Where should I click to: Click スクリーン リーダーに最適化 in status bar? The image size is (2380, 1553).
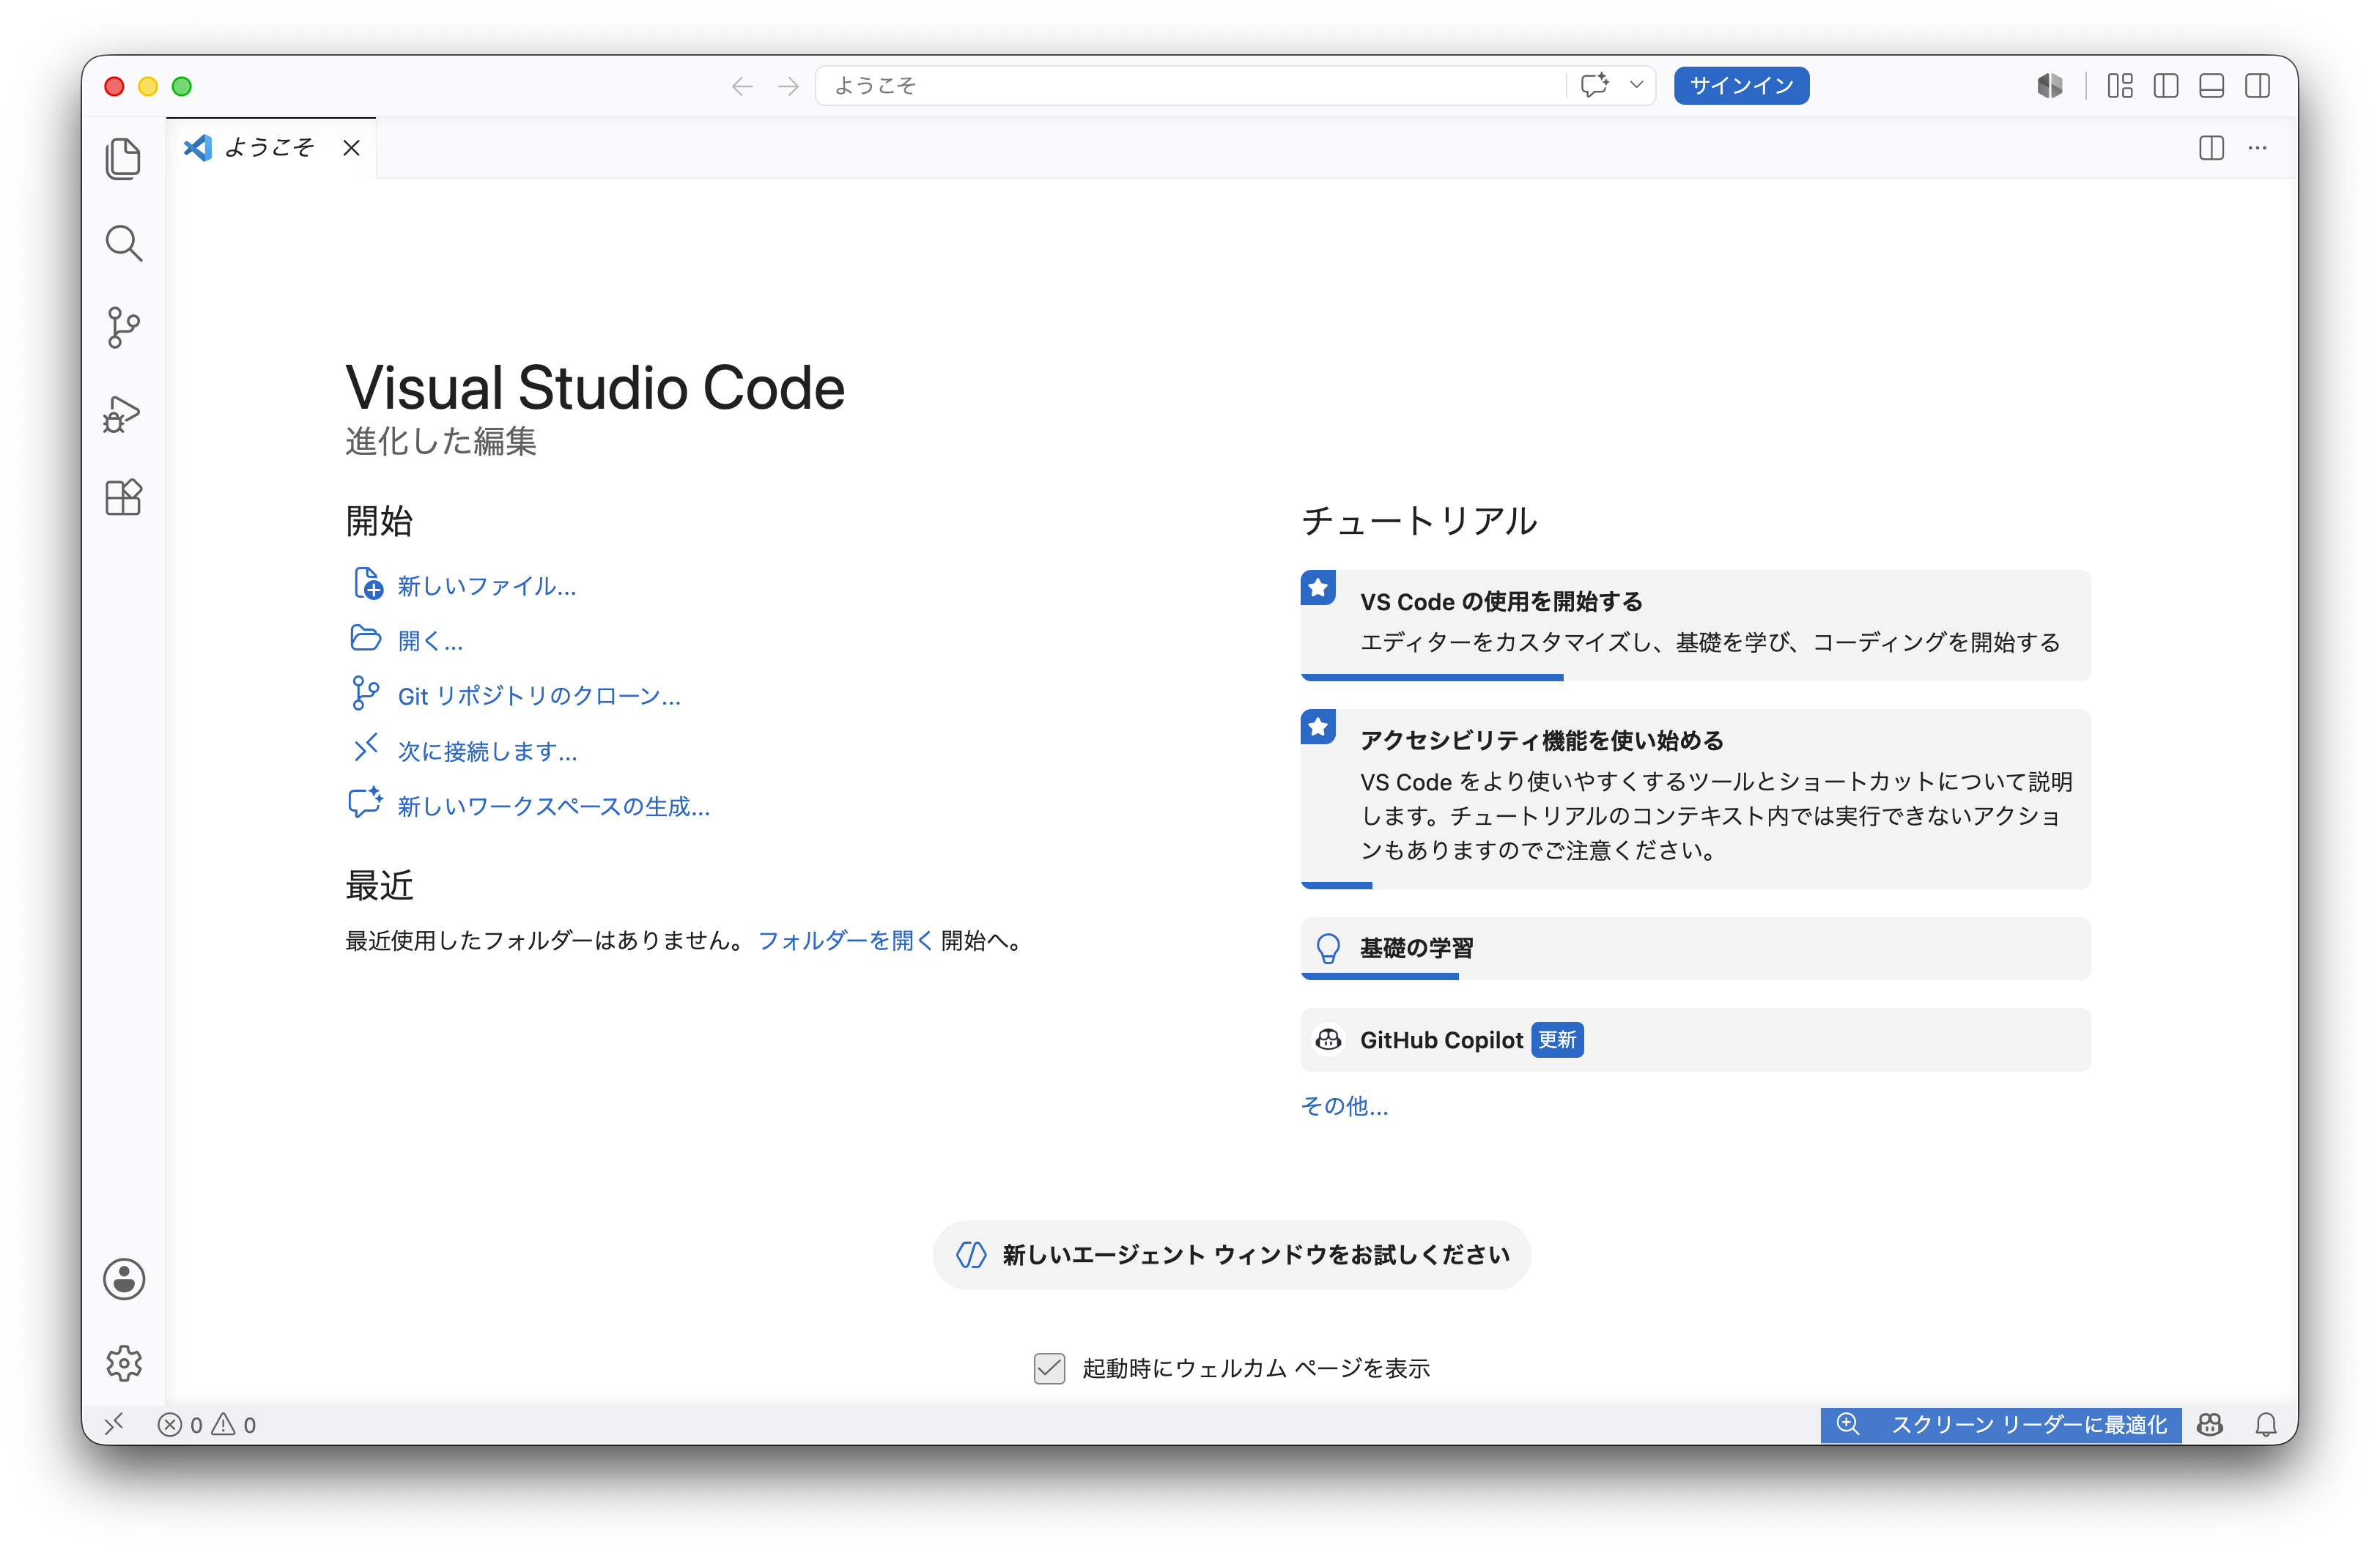(2001, 1424)
